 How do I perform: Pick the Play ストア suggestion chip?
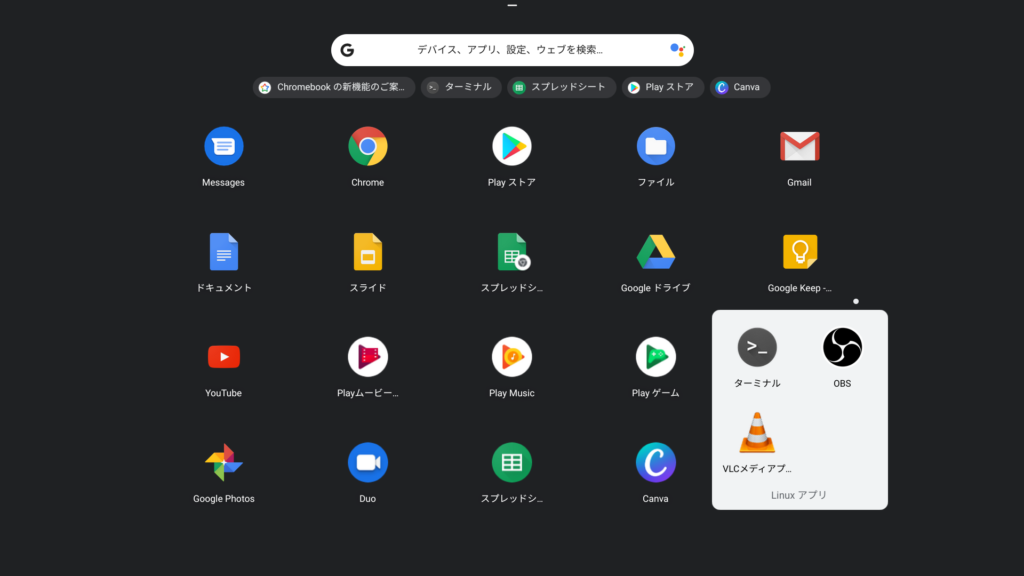[x=663, y=88]
